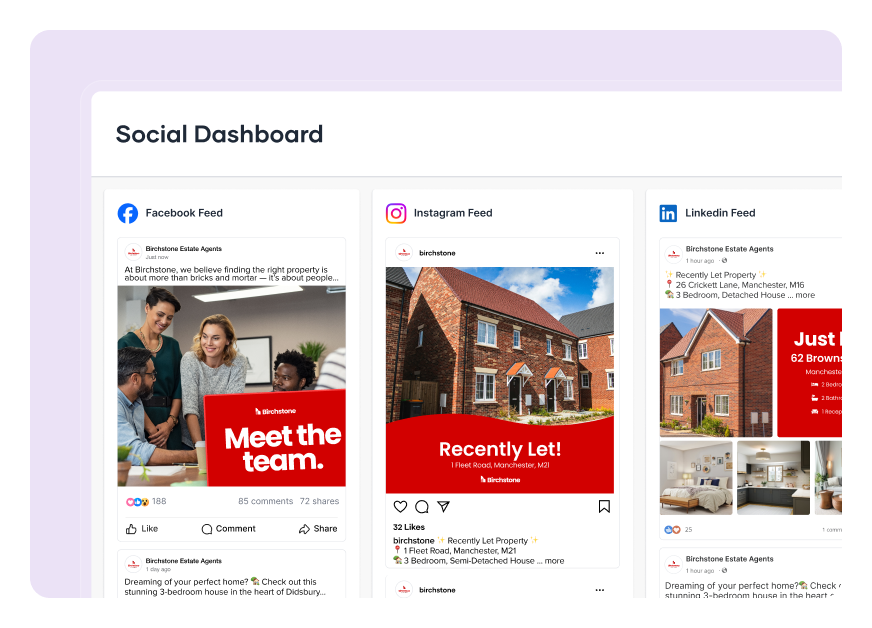Open the LinkedIn kitchen photo thumbnail
This screenshot has height=628, width=872.
tap(774, 478)
